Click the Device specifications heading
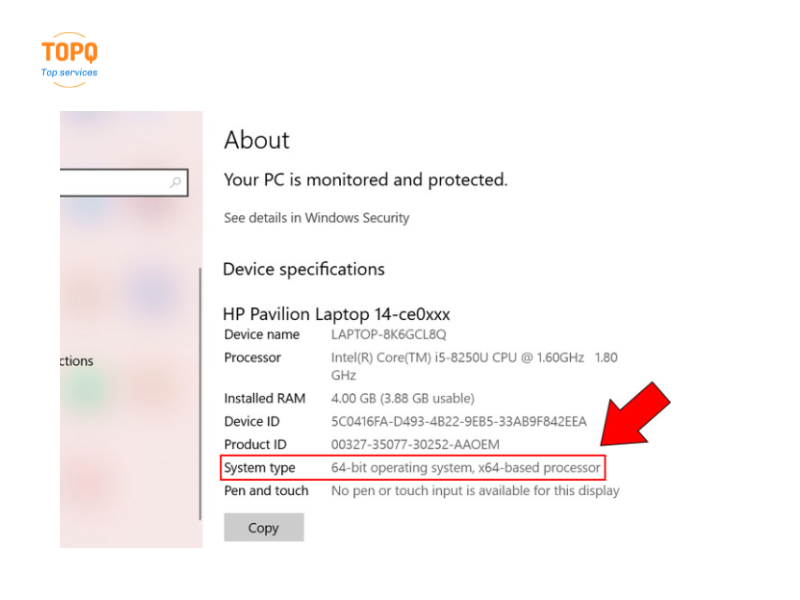 point(304,269)
